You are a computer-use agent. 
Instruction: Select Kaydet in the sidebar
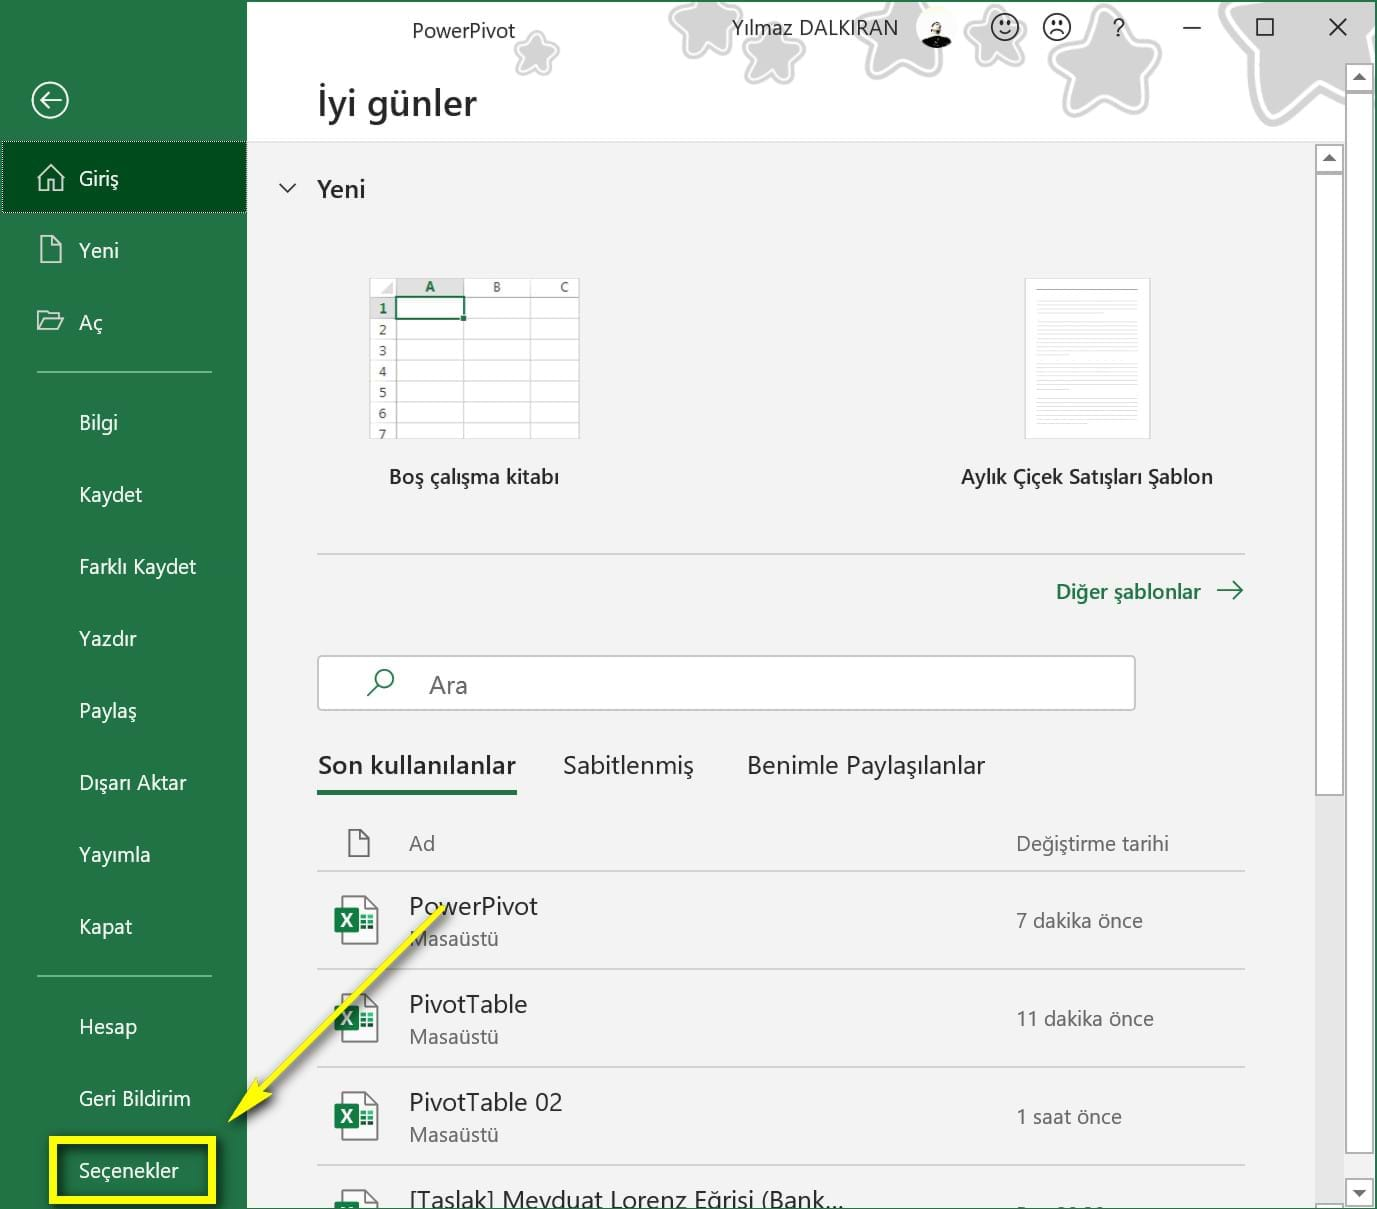(110, 495)
